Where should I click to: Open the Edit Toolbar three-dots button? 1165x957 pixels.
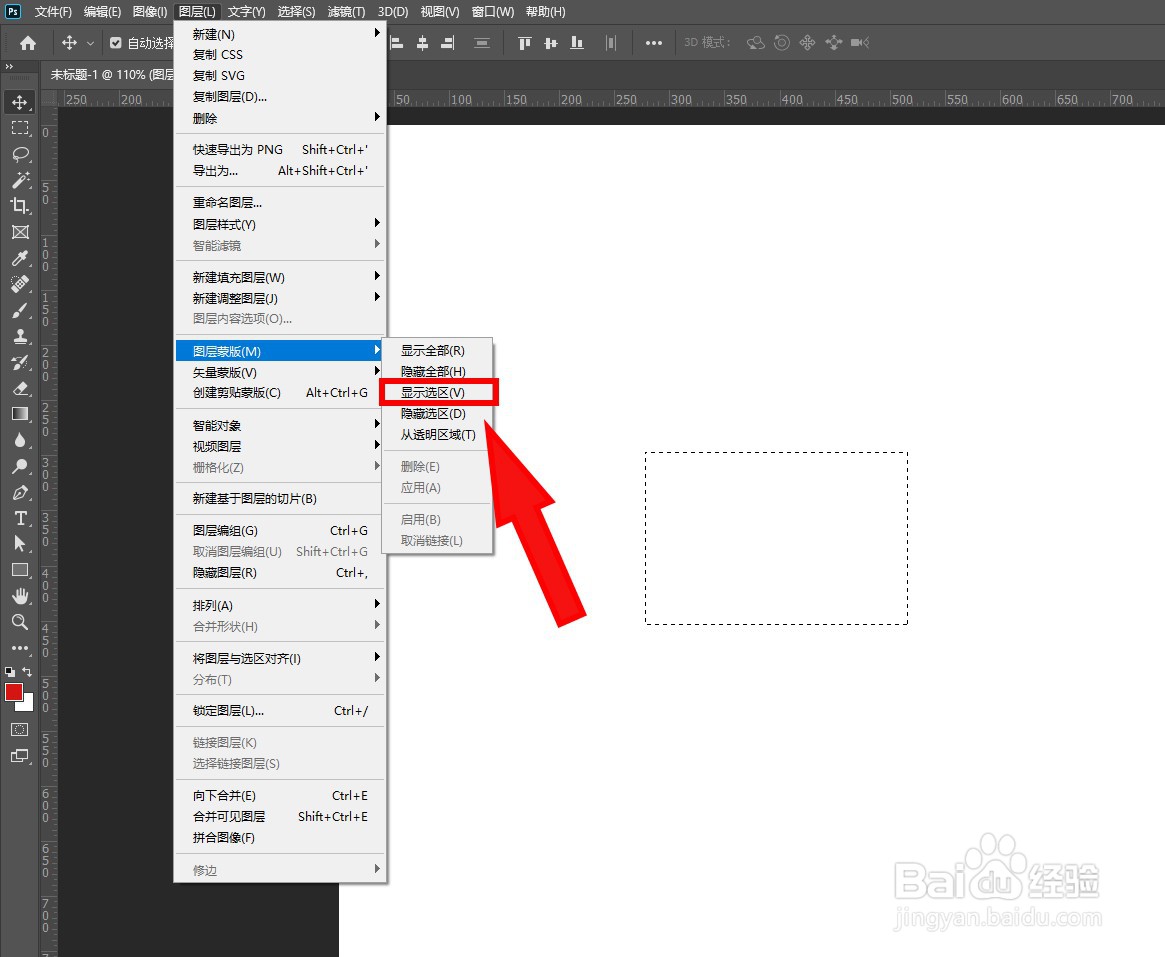point(20,648)
